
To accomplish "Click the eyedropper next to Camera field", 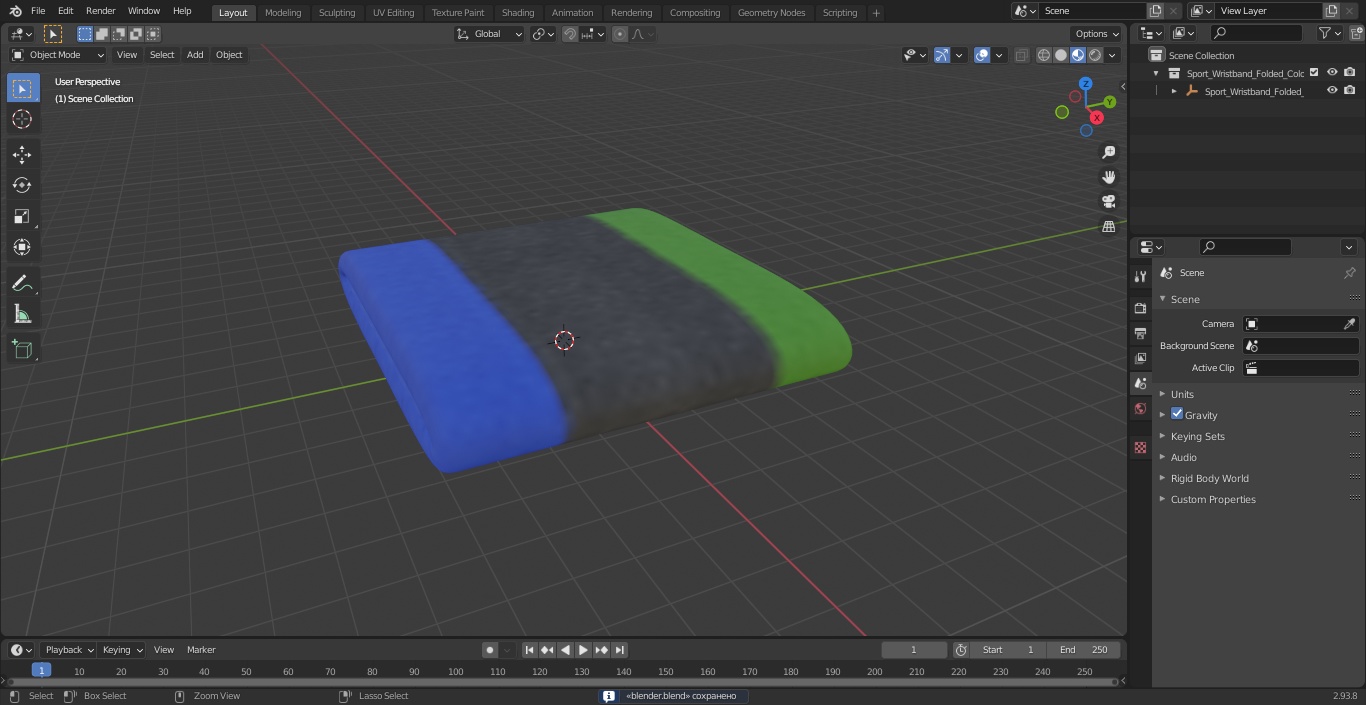I will pos(1349,324).
